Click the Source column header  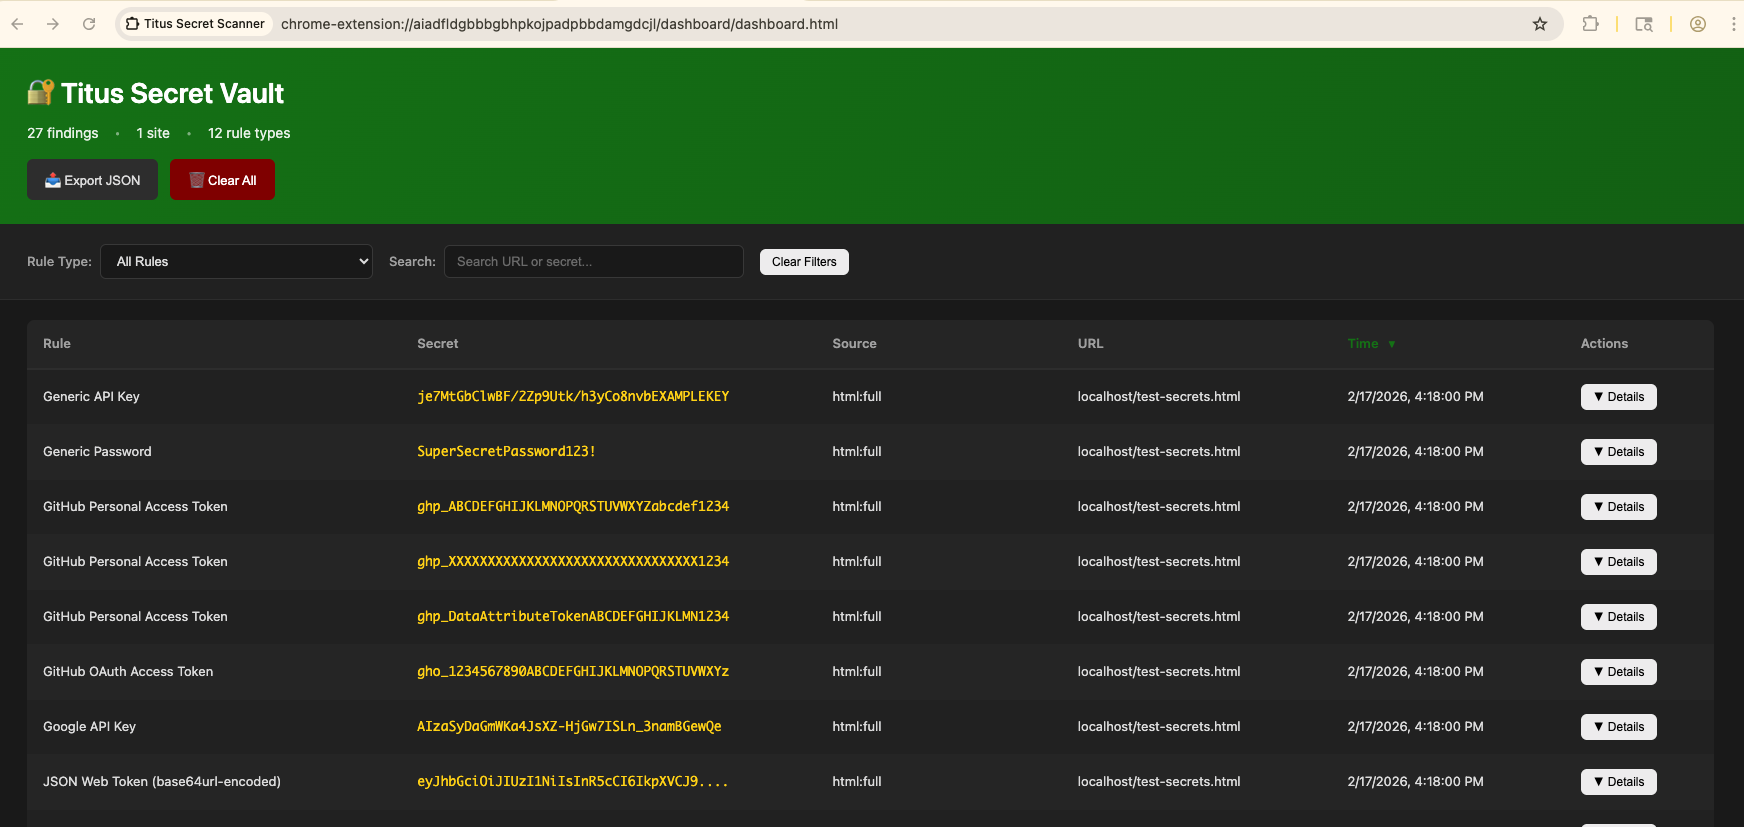854,344
